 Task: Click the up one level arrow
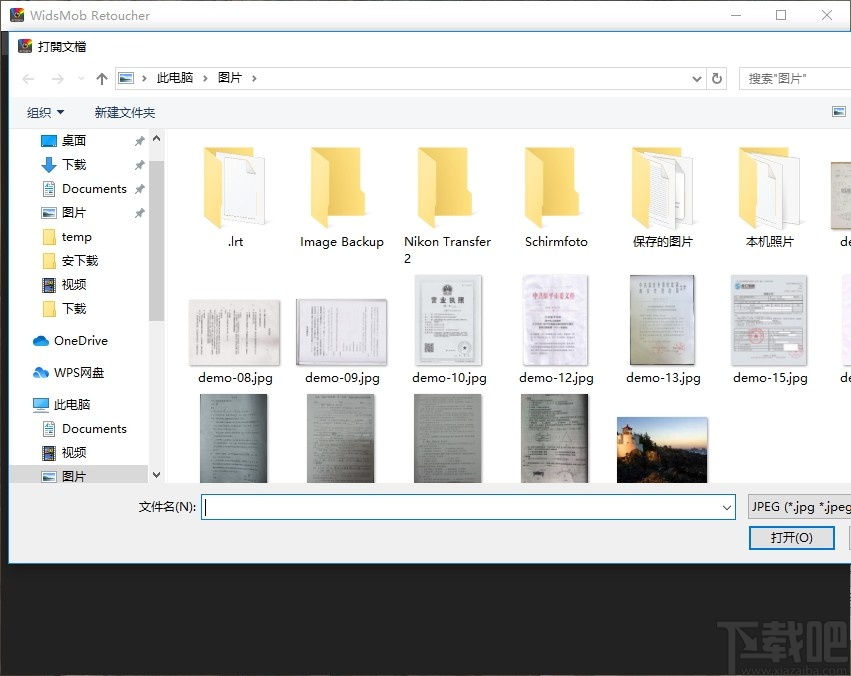[101, 77]
